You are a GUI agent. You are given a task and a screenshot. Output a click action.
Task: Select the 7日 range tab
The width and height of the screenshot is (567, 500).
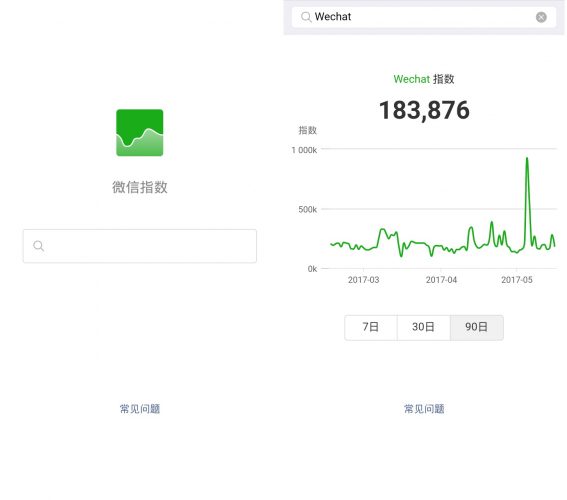[x=371, y=327]
